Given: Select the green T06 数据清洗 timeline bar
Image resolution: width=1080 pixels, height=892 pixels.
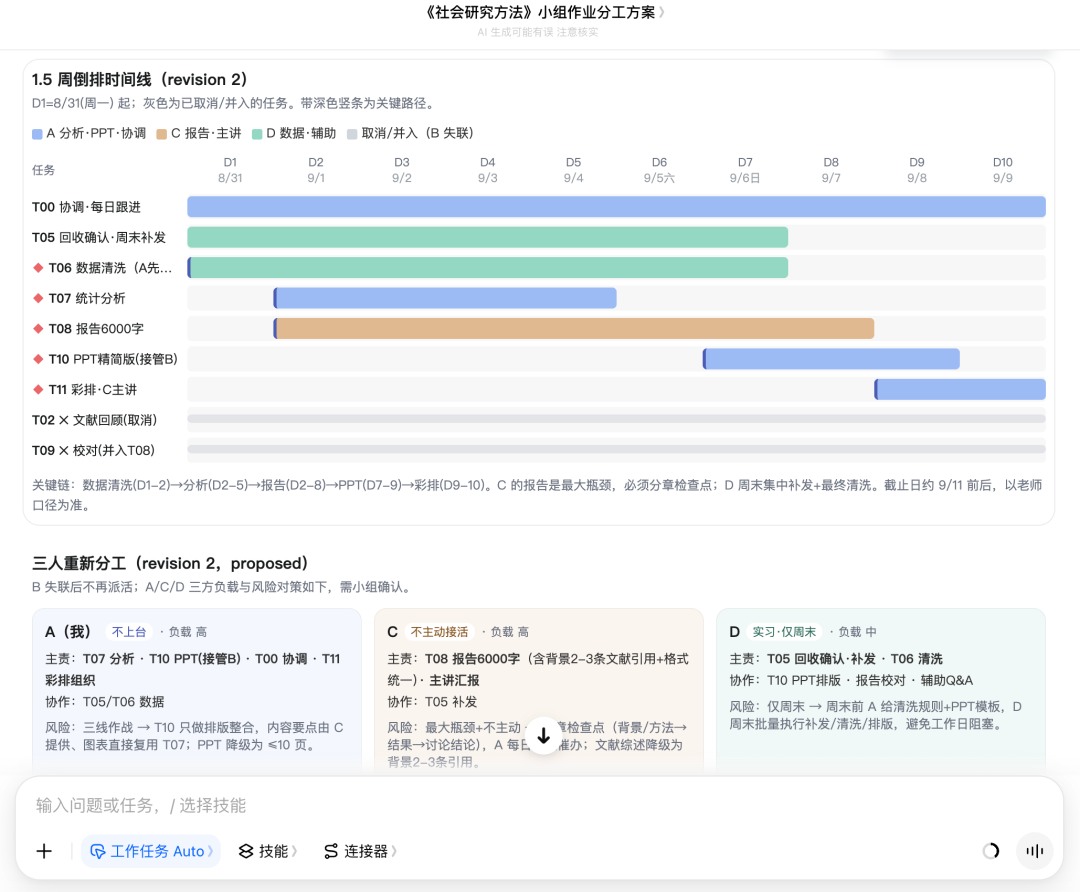Looking at the screenshot, I should click(488, 267).
